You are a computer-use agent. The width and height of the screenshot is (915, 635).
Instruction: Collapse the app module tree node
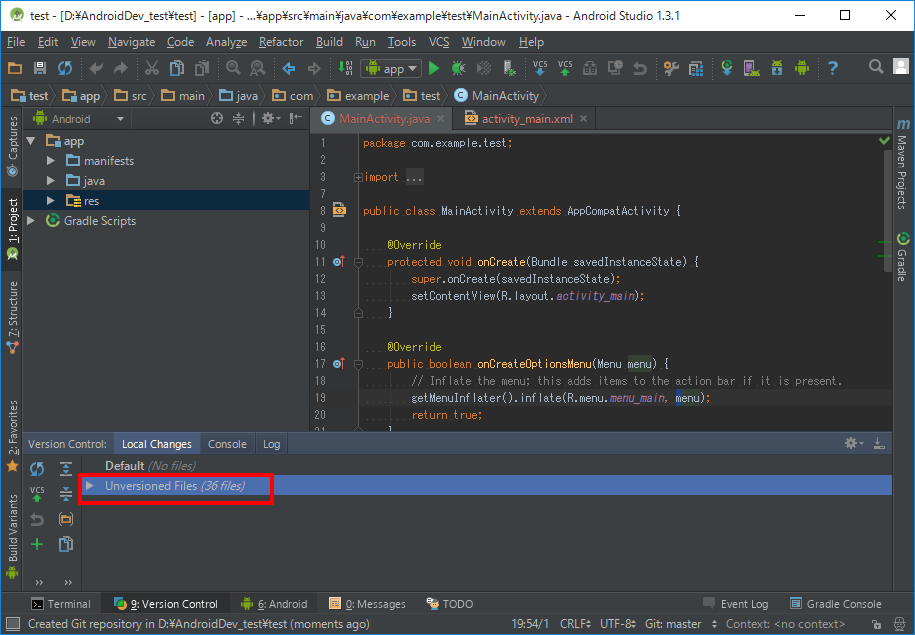(31, 141)
